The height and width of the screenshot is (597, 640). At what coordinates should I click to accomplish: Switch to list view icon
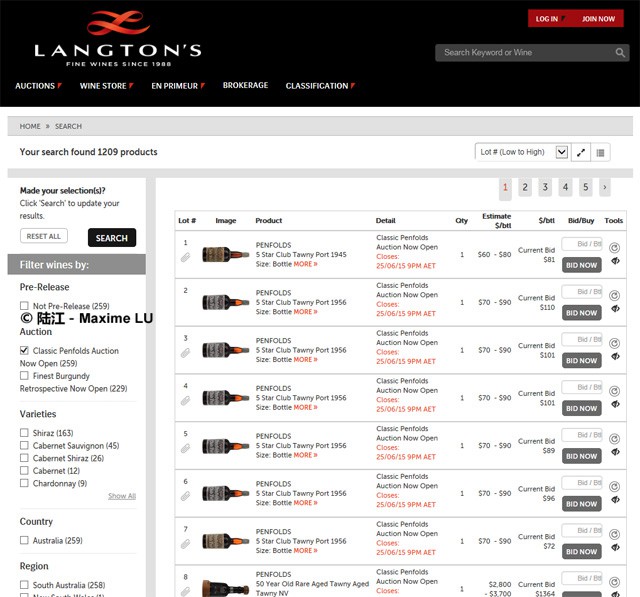pyautogui.click(x=601, y=152)
